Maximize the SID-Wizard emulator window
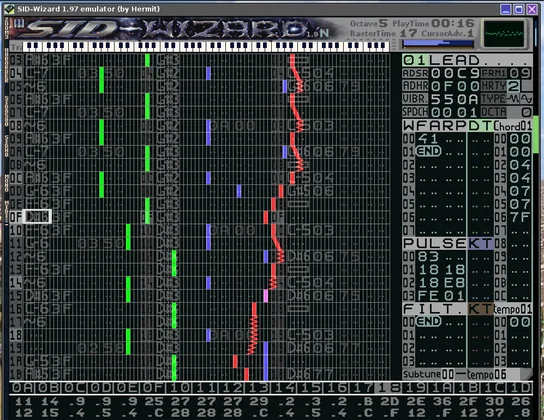The width and height of the screenshot is (544, 420). click(519, 9)
